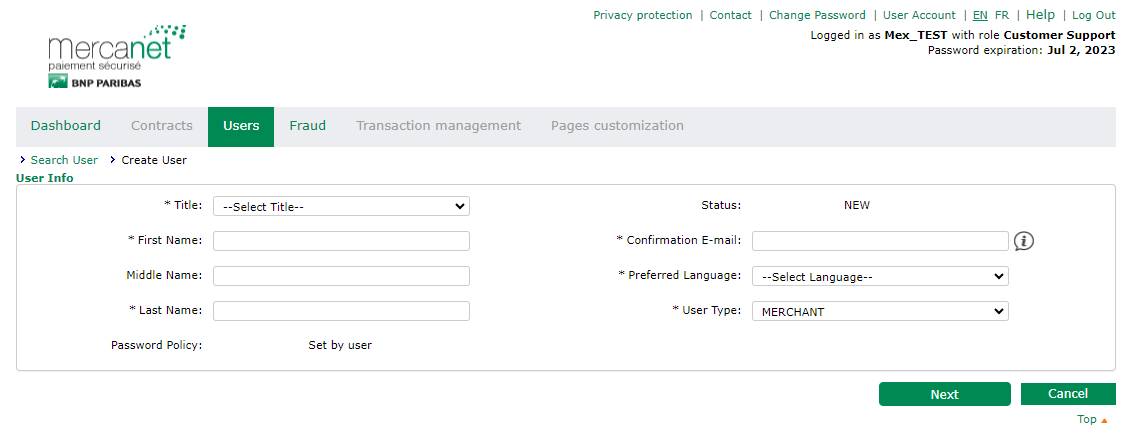Click the Log Out link

[1093, 15]
